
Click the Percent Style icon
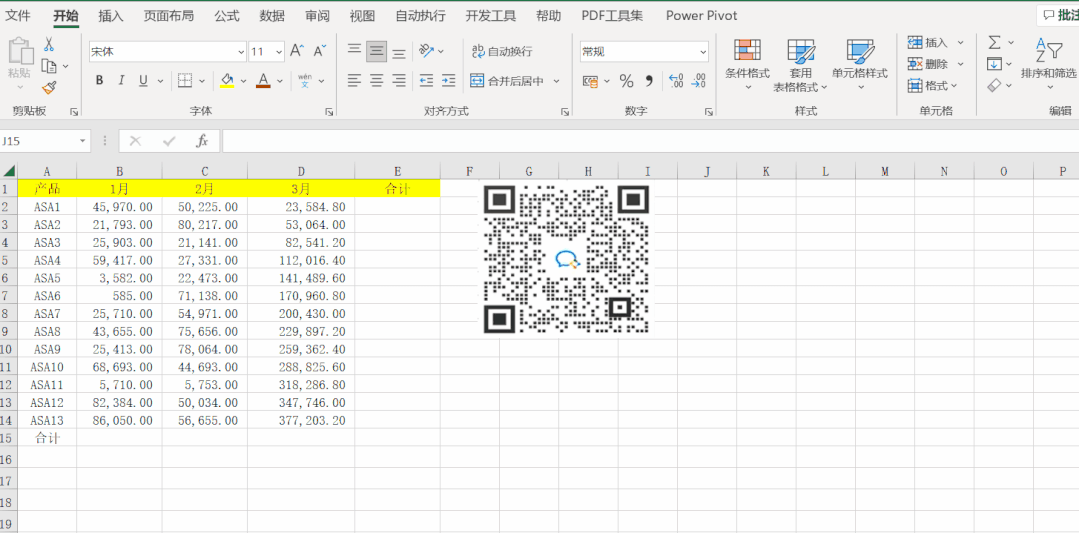pyautogui.click(x=626, y=81)
